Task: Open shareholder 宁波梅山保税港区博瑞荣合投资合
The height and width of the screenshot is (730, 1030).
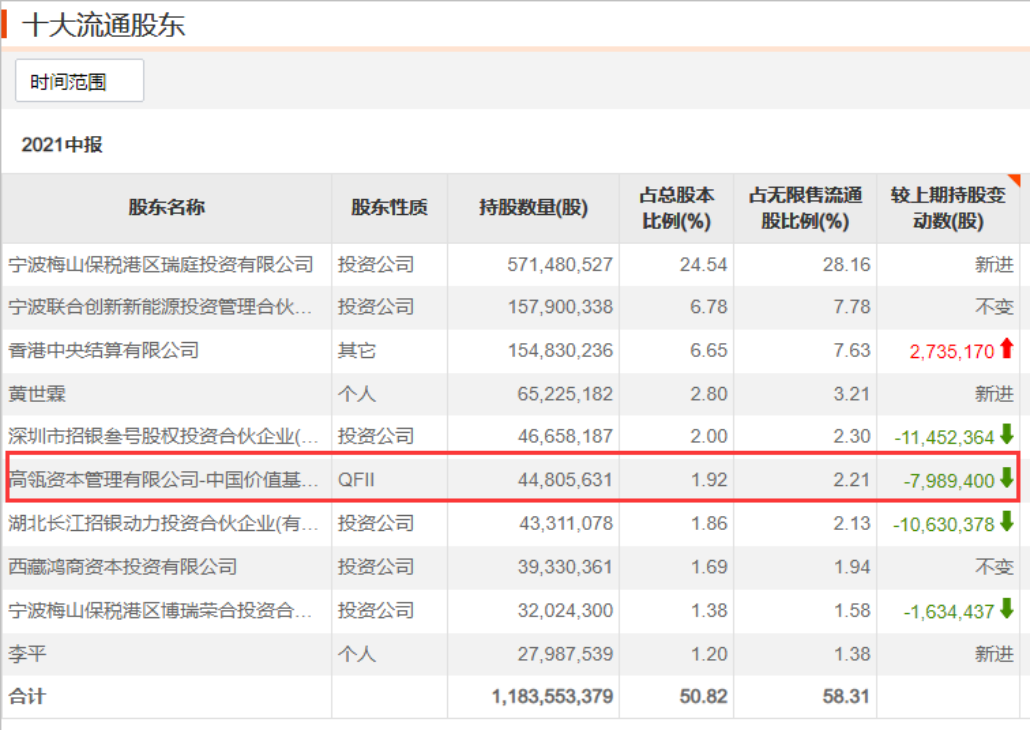Action: [x=160, y=610]
